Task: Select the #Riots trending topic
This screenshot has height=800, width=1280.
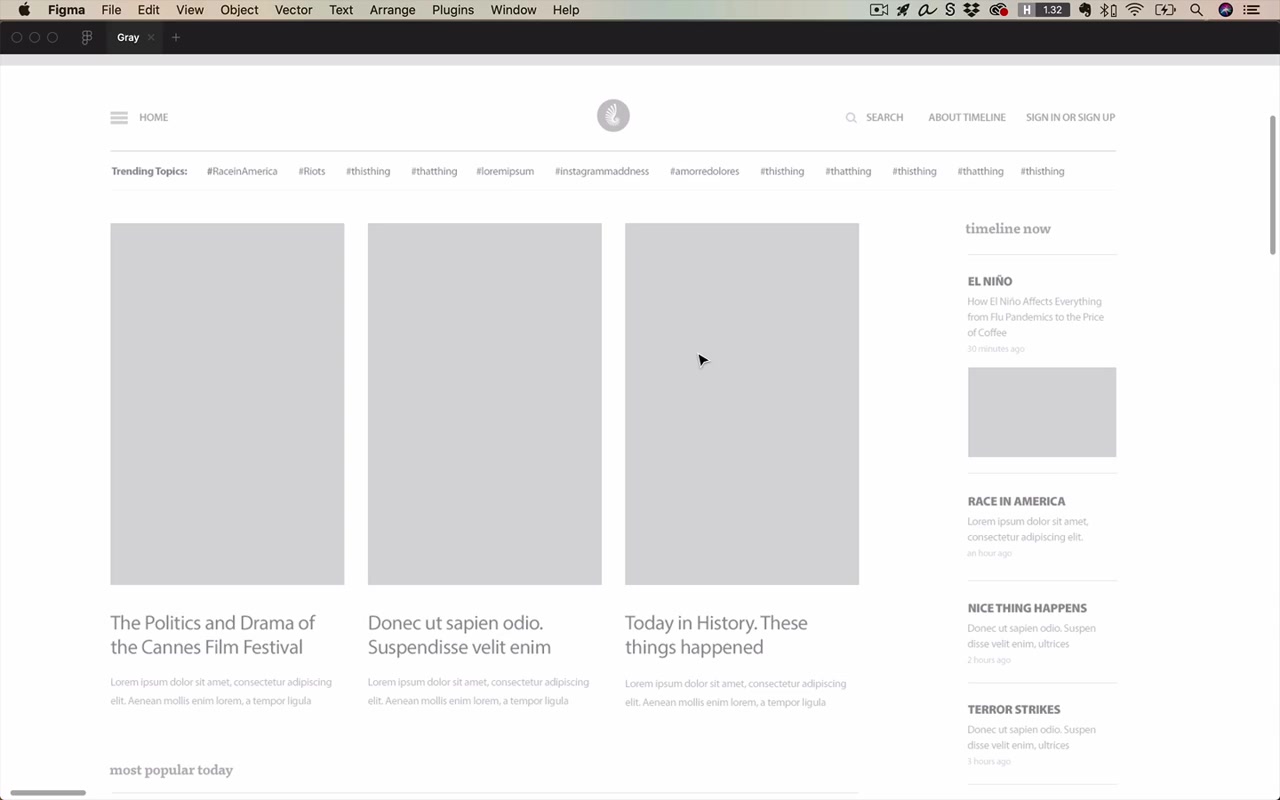Action: [312, 171]
